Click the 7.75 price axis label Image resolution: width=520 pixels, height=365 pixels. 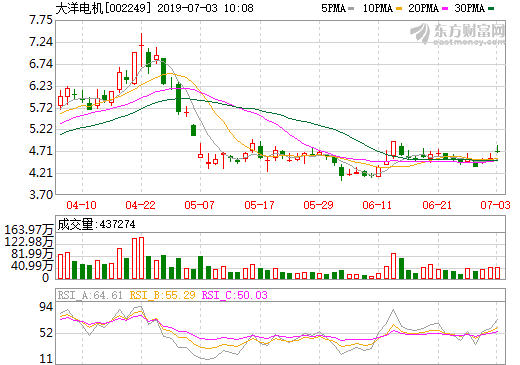pos(41,20)
